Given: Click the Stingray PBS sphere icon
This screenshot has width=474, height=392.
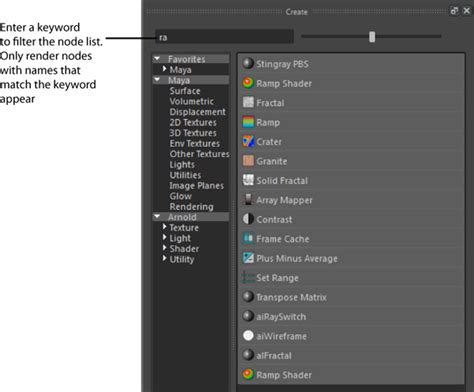Looking at the screenshot, I should pyautogui.click(x=248, y=63).
